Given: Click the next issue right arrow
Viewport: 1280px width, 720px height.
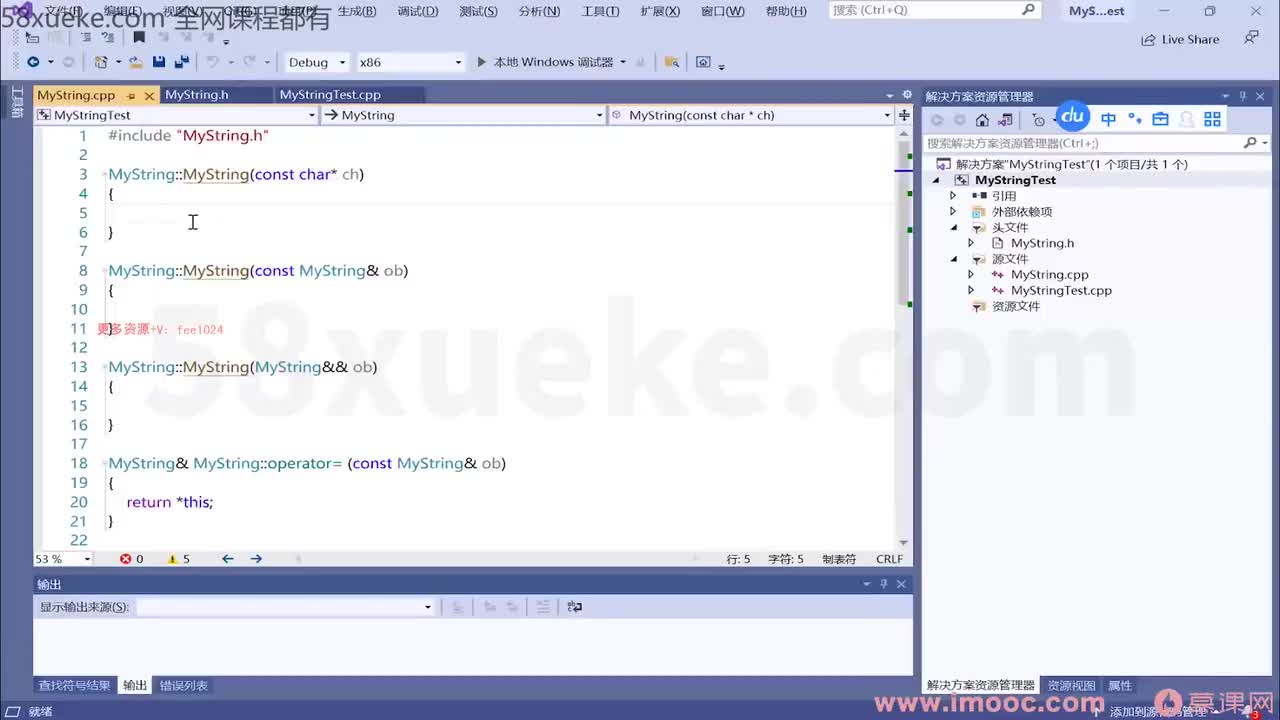Looking at the screenshot, I should (256, 559).
